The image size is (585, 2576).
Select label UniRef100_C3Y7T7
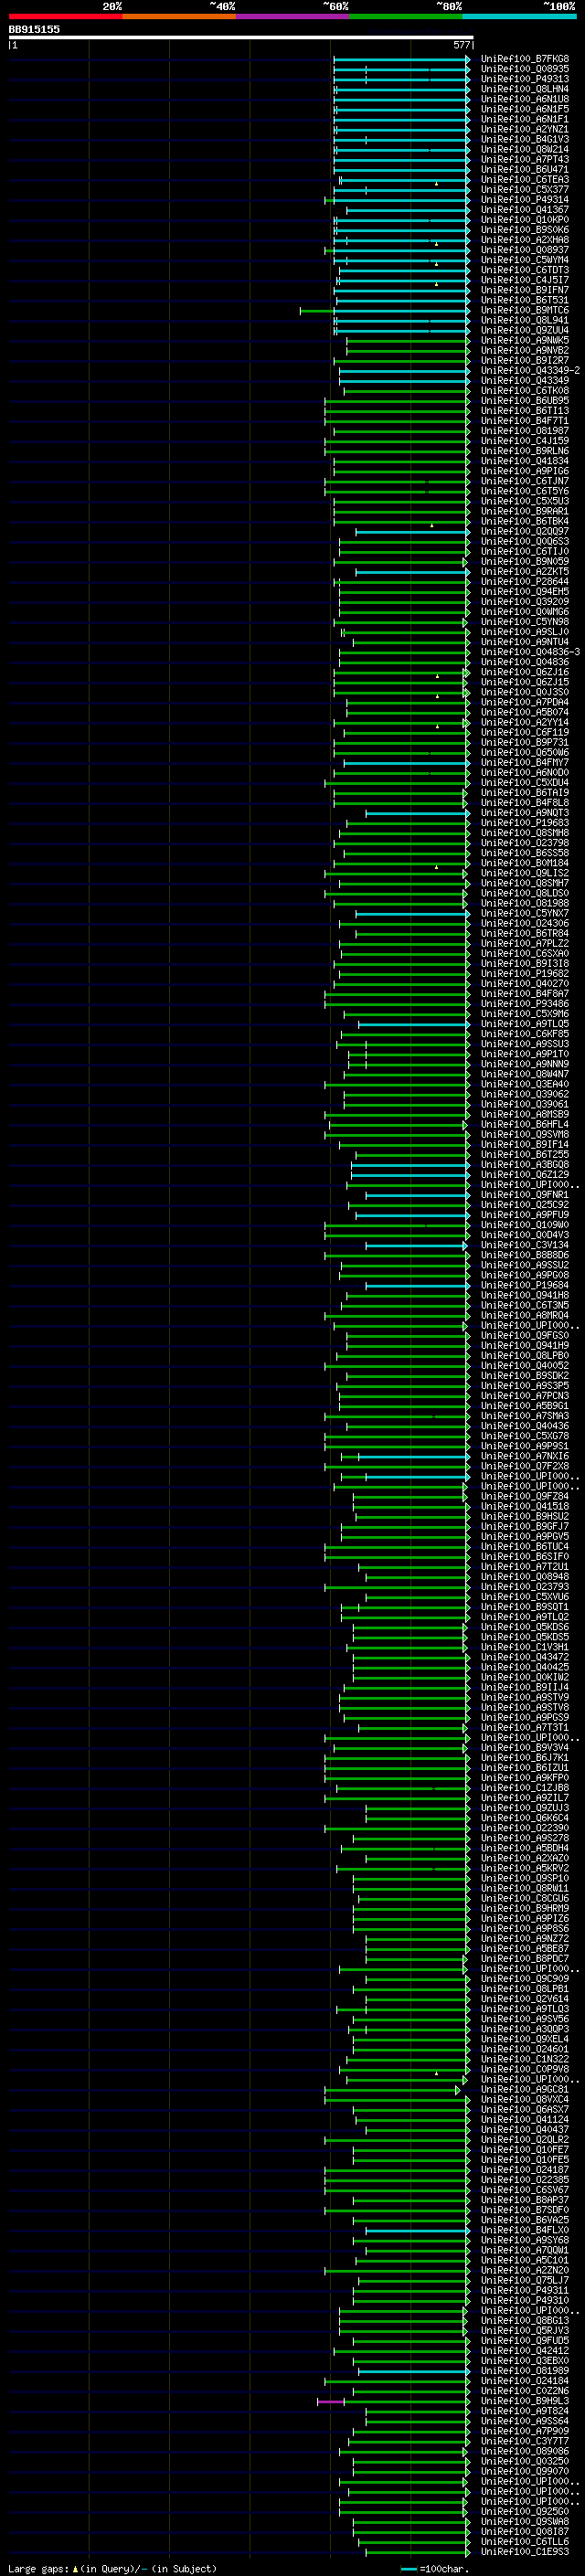coord(525,2440)
